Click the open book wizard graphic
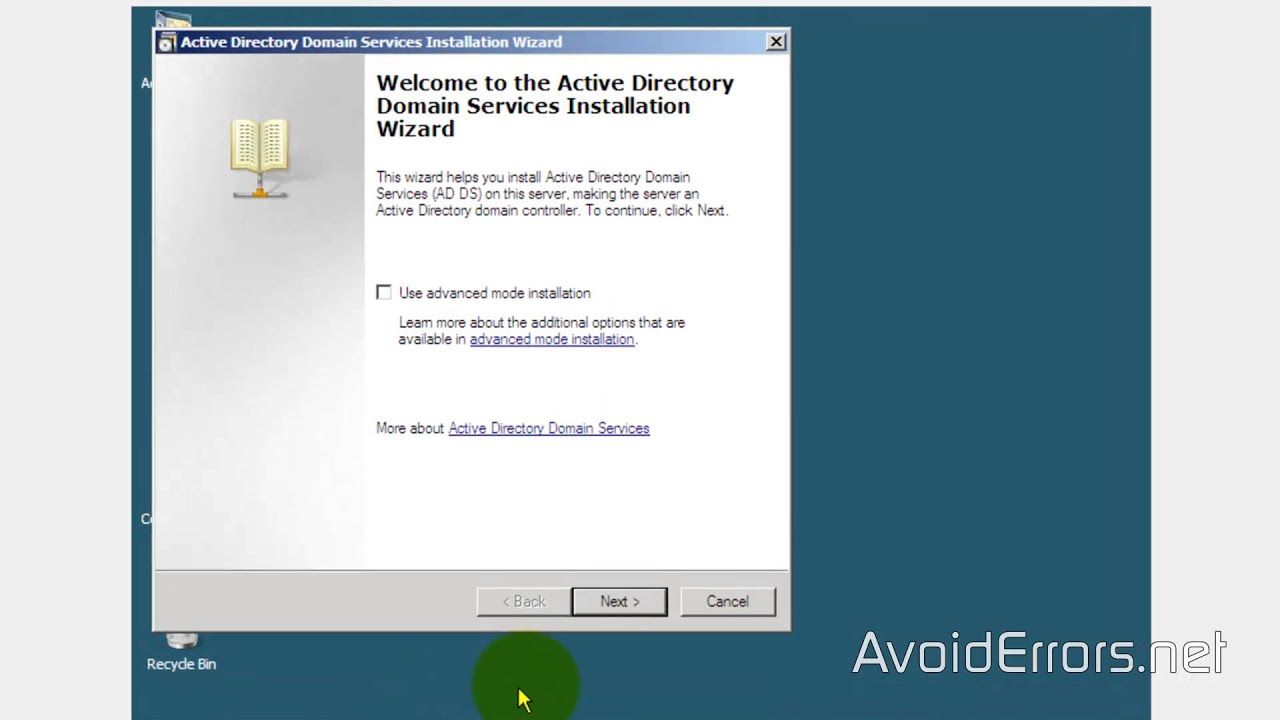Image resolution: width=1280 pixels, height=720 pixels. (260, 158)
